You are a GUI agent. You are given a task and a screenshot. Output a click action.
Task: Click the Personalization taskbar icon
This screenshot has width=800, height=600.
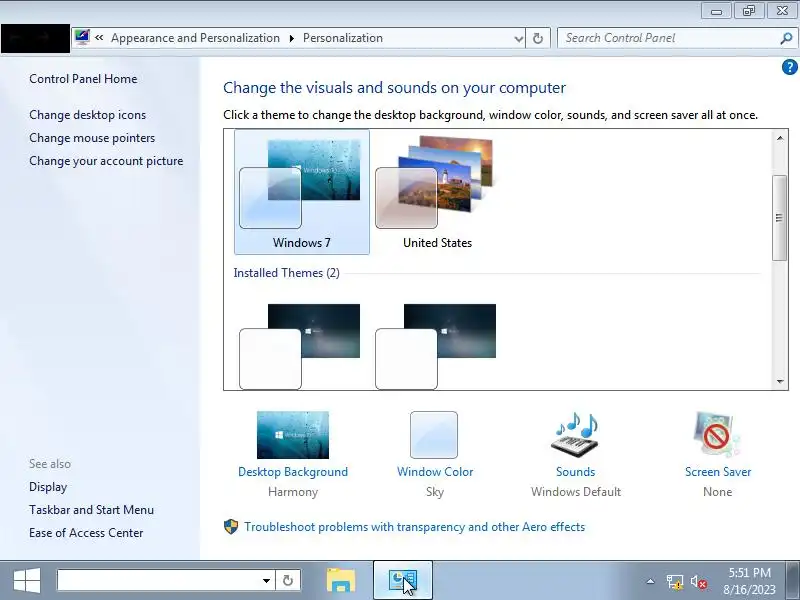pos(403,581)
